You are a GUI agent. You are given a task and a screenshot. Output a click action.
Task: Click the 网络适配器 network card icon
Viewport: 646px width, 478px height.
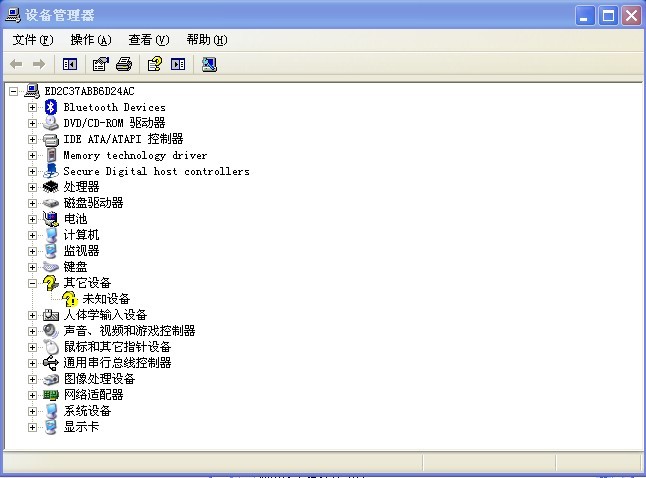[51, 395]
